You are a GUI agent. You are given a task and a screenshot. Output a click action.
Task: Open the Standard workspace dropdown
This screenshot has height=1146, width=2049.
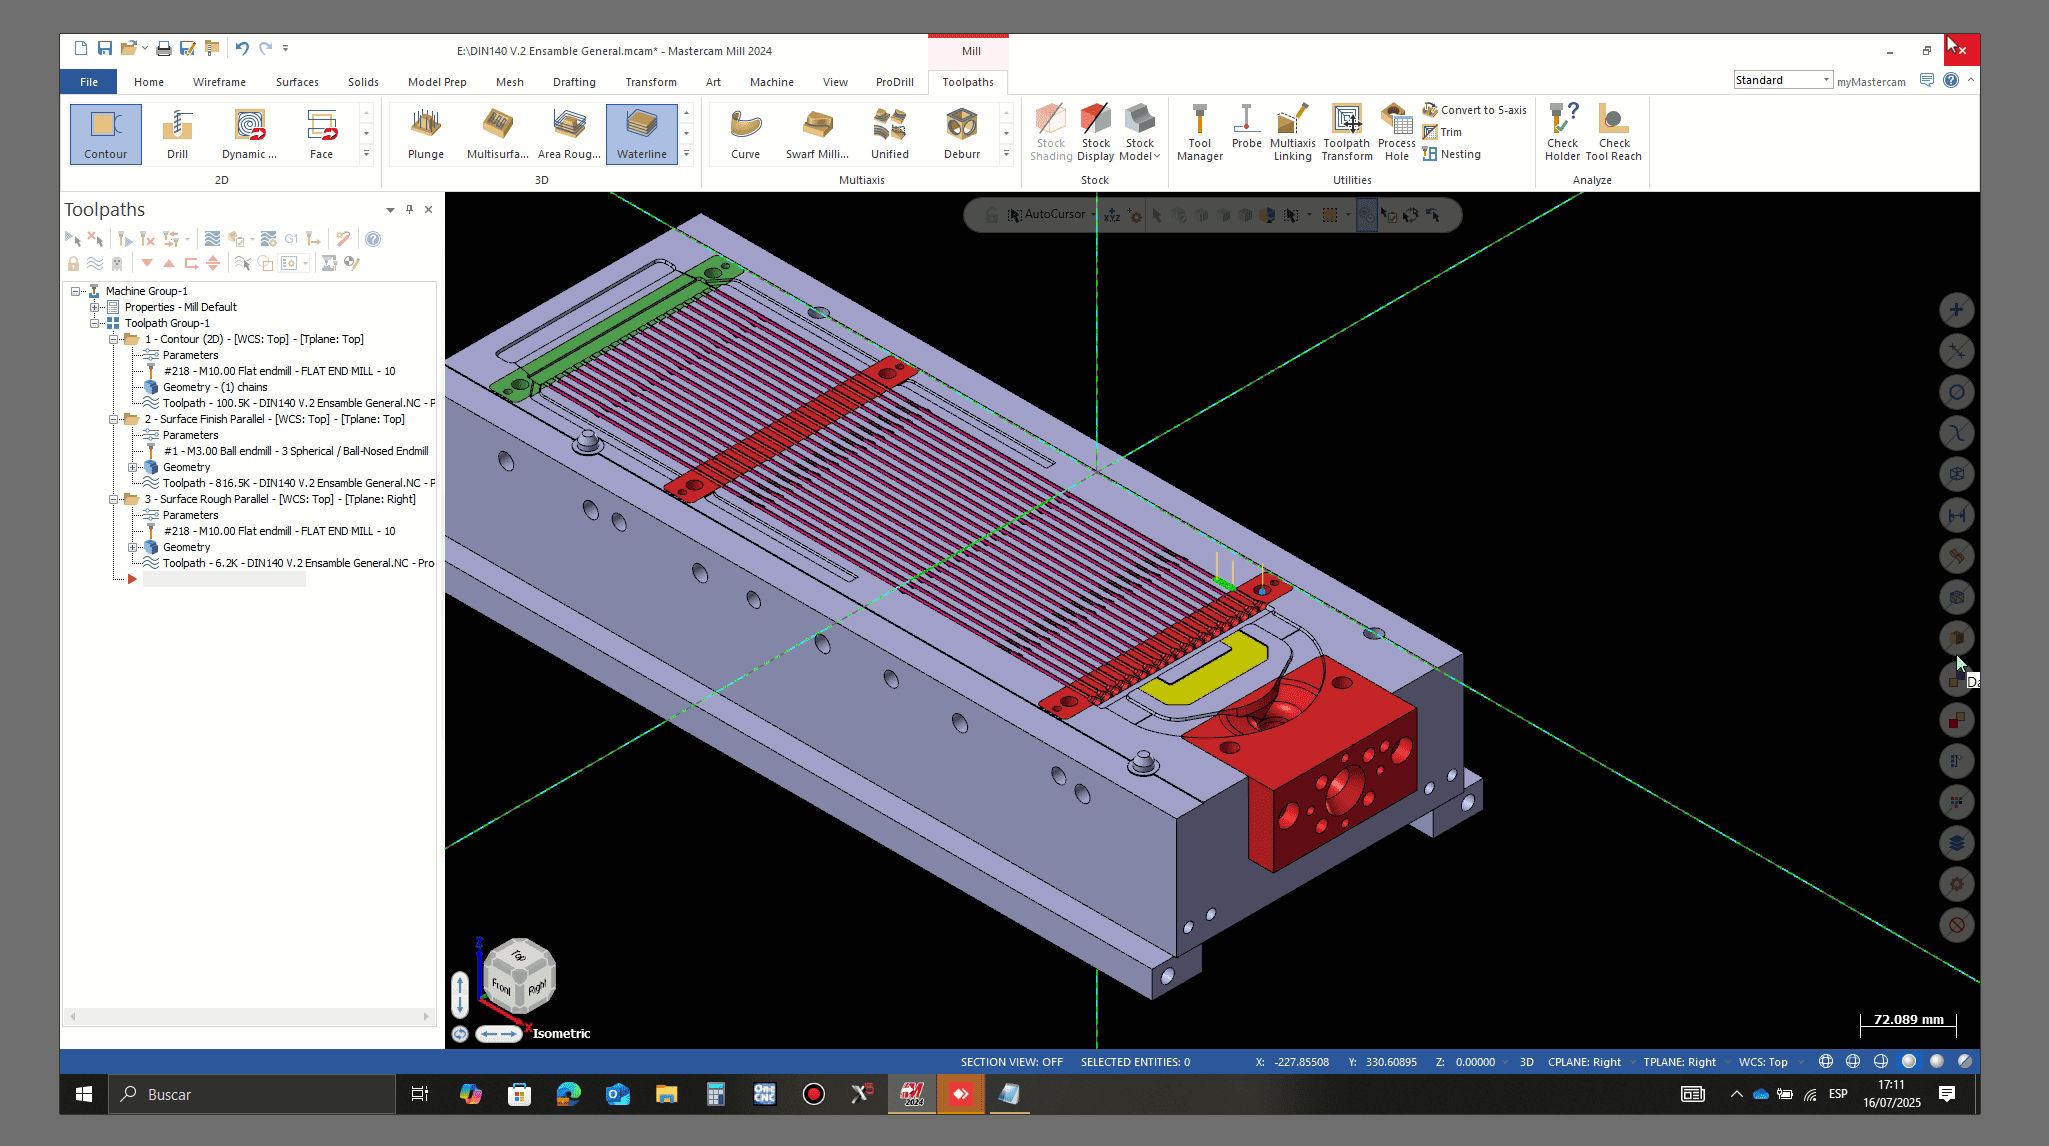1825,80
